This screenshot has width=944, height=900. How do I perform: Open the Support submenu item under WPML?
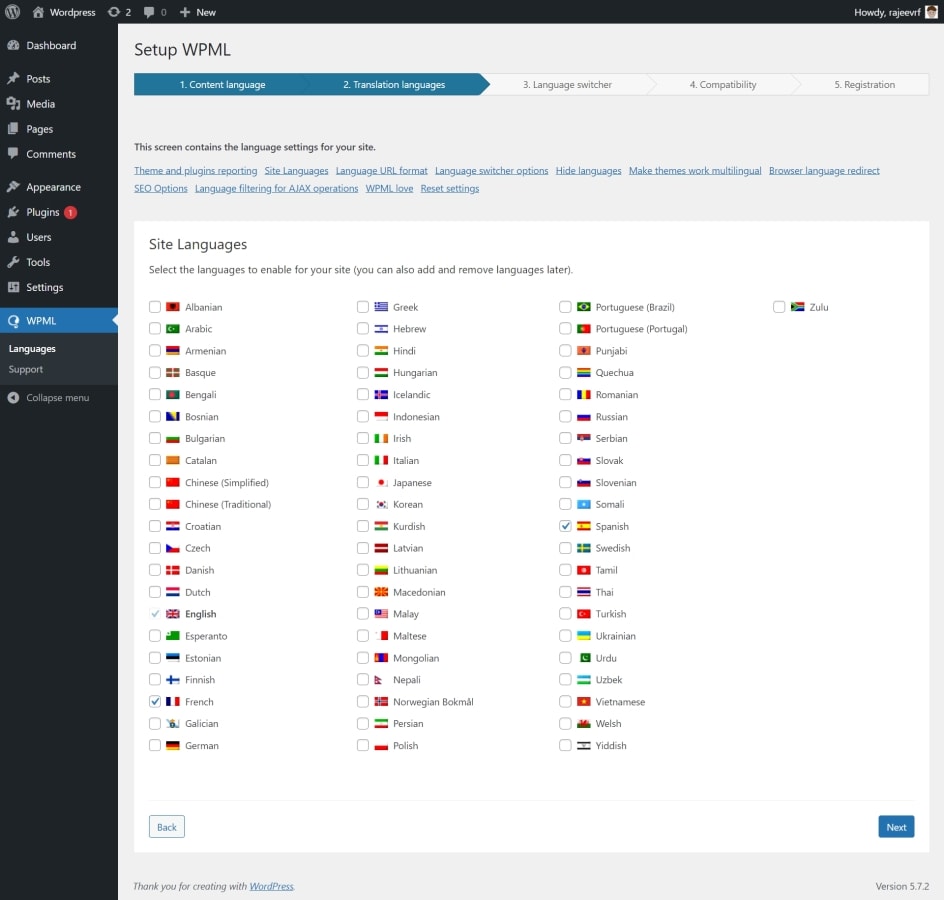point(26,369)
